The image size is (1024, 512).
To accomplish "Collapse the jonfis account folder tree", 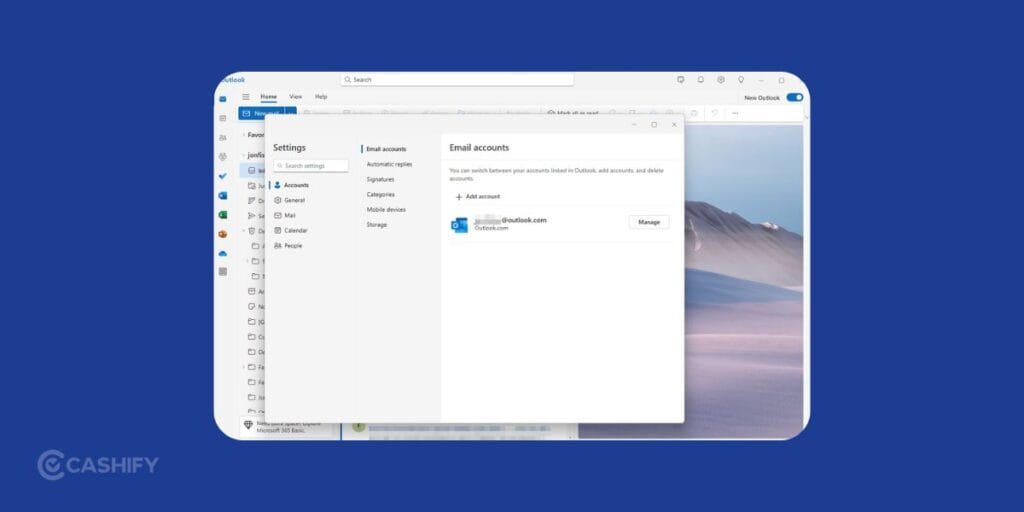I will pos(244,155).
